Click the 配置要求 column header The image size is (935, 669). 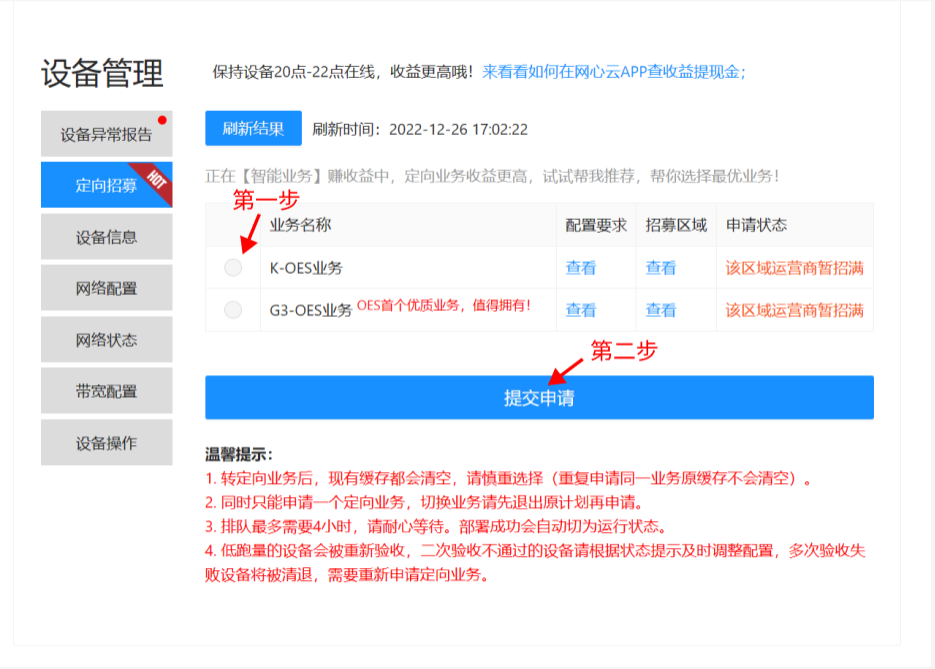[x=596, y=225]
